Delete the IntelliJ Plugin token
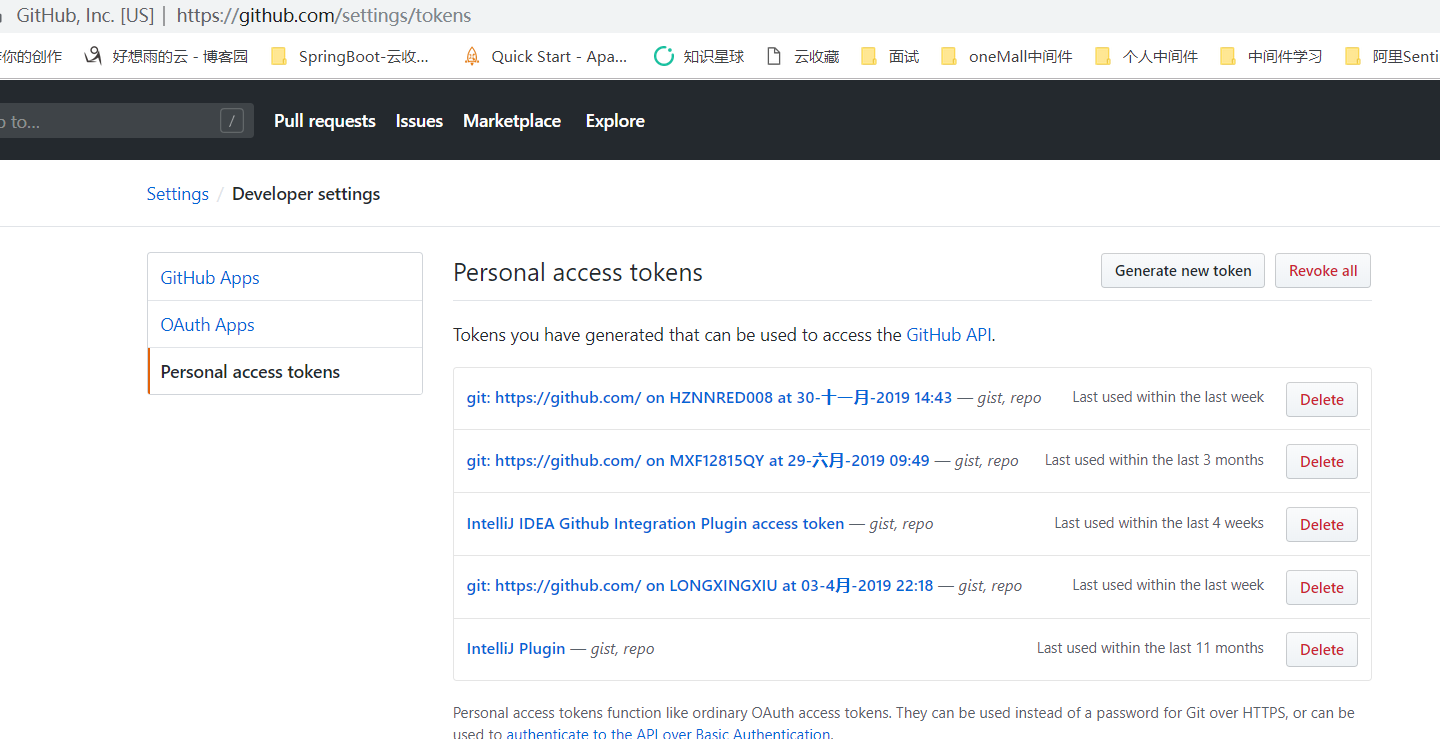Viewport: 1440px width, 739px height. coord(1322,649)
